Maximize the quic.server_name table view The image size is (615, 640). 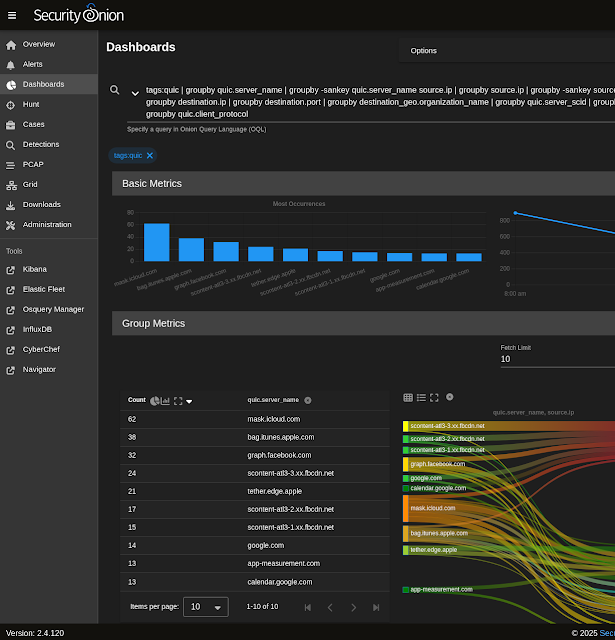click(178, 400)
